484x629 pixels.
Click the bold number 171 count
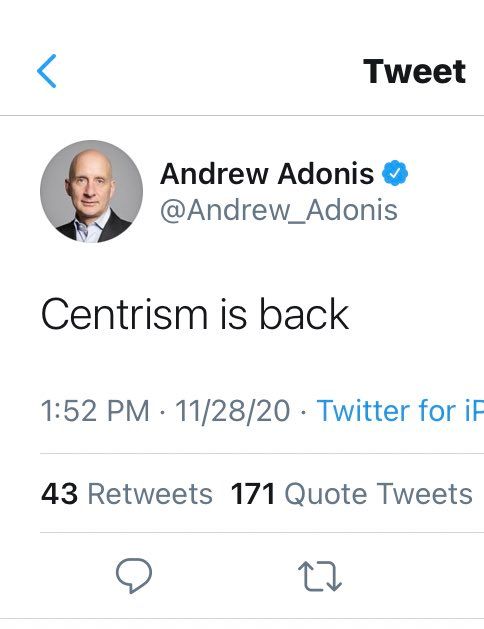[253, 493]
